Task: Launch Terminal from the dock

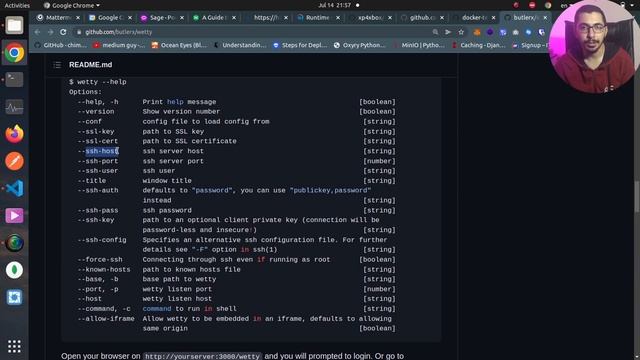Action: 14,80
